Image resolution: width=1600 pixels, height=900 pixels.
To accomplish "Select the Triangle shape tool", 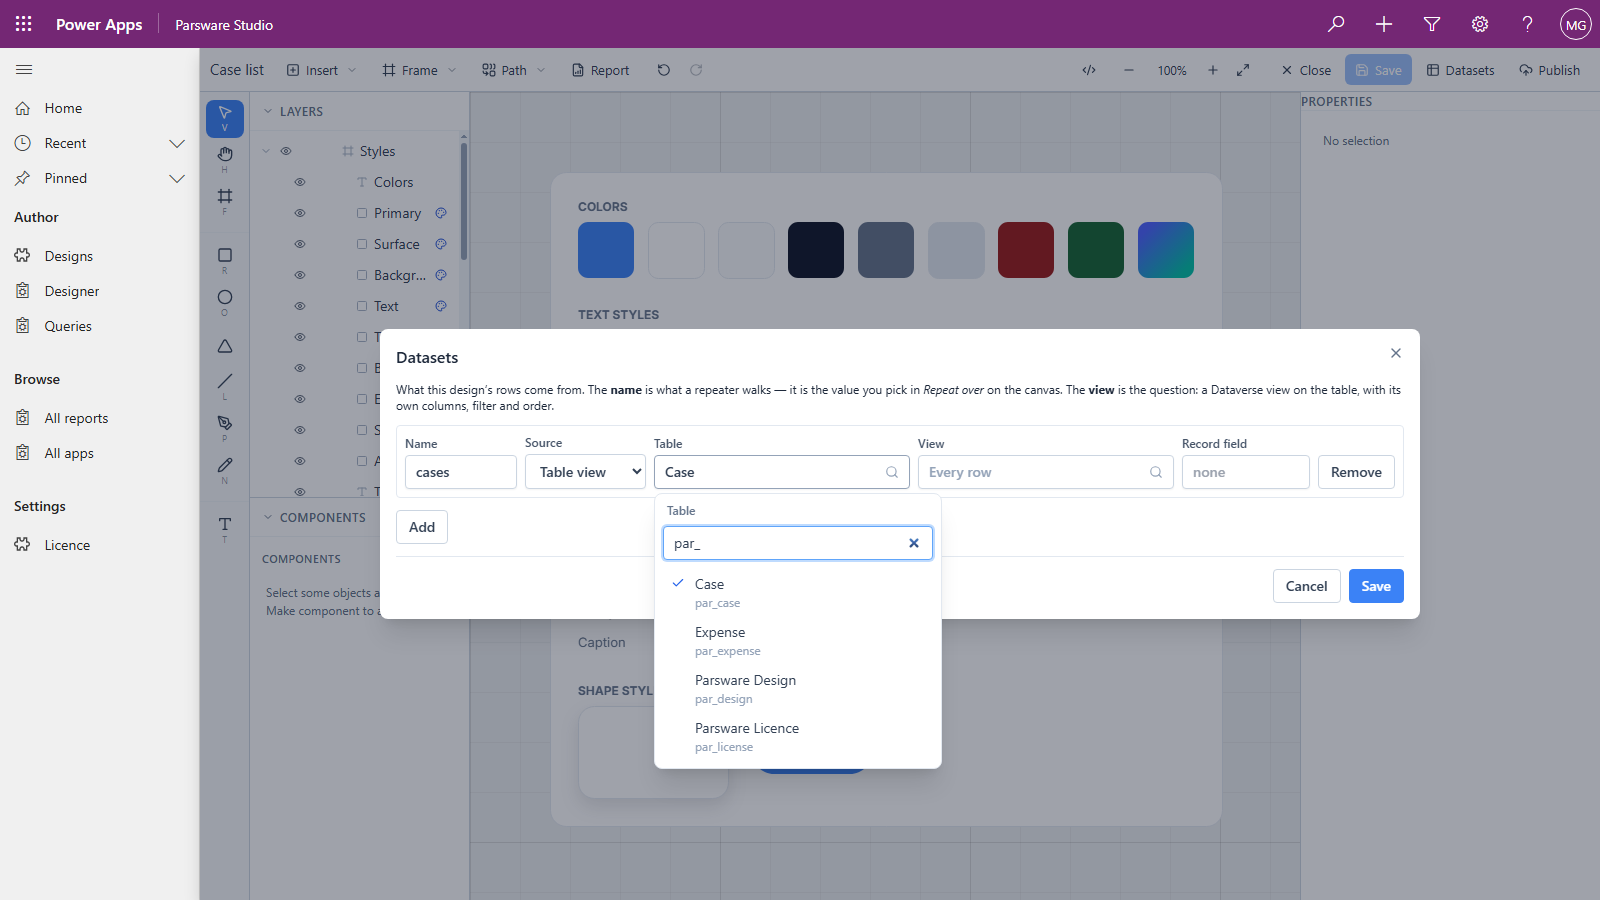I will click(x=225, y=346).
